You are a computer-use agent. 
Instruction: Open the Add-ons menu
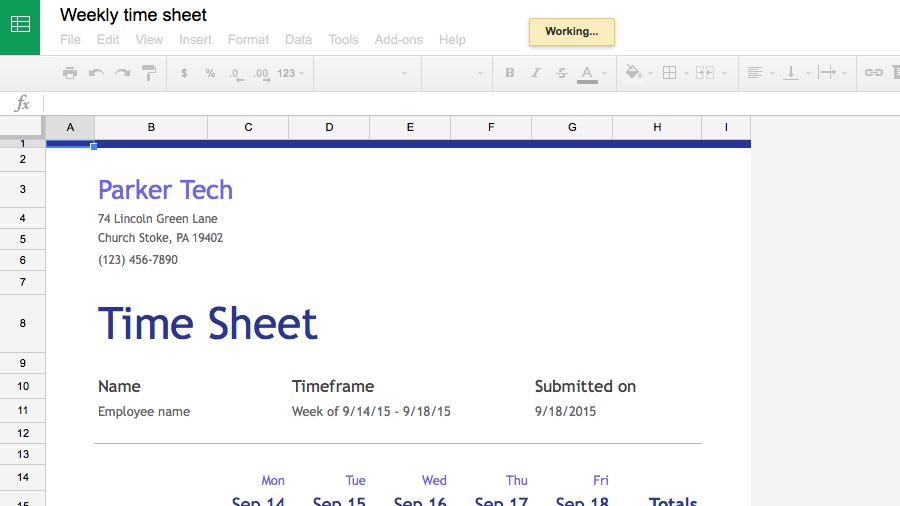pyautogui.click(x=399, y=40)
